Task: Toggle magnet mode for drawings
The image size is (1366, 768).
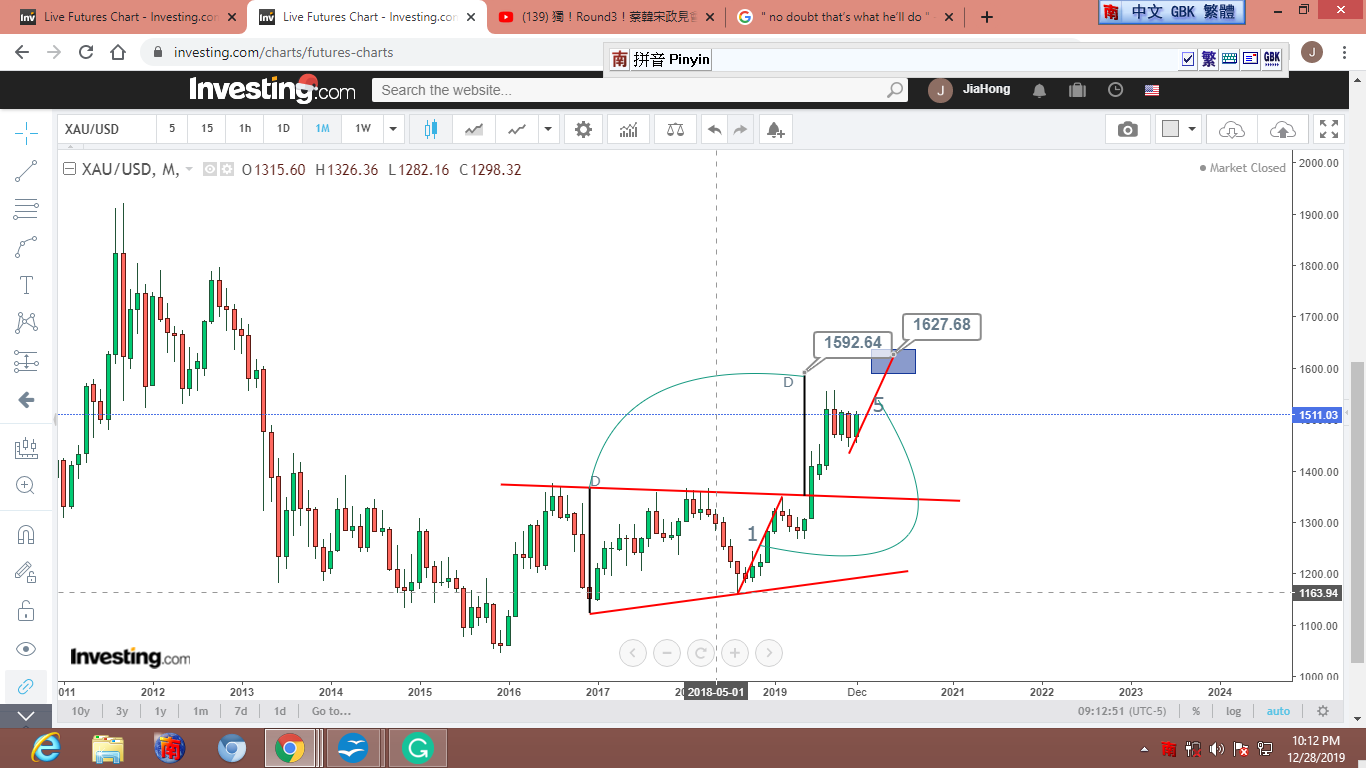Action: point(26,535)
